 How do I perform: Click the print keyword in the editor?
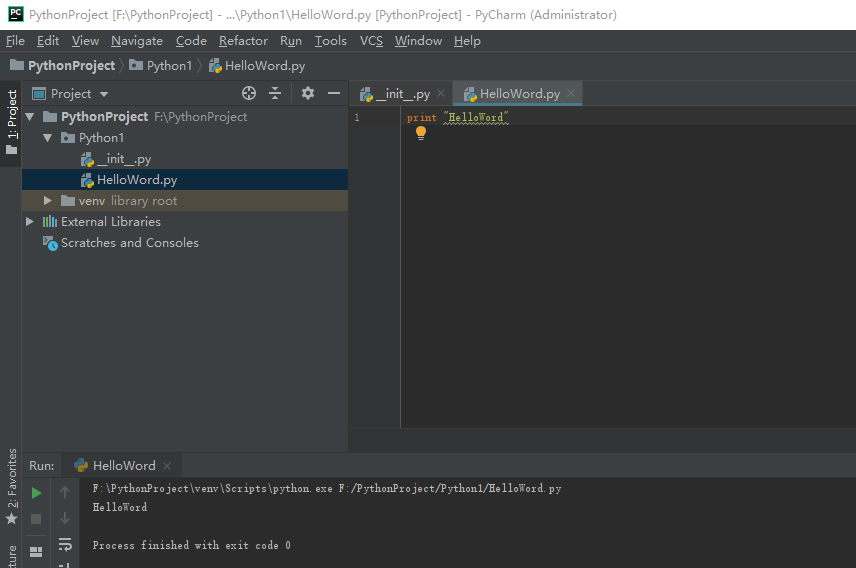421,117
